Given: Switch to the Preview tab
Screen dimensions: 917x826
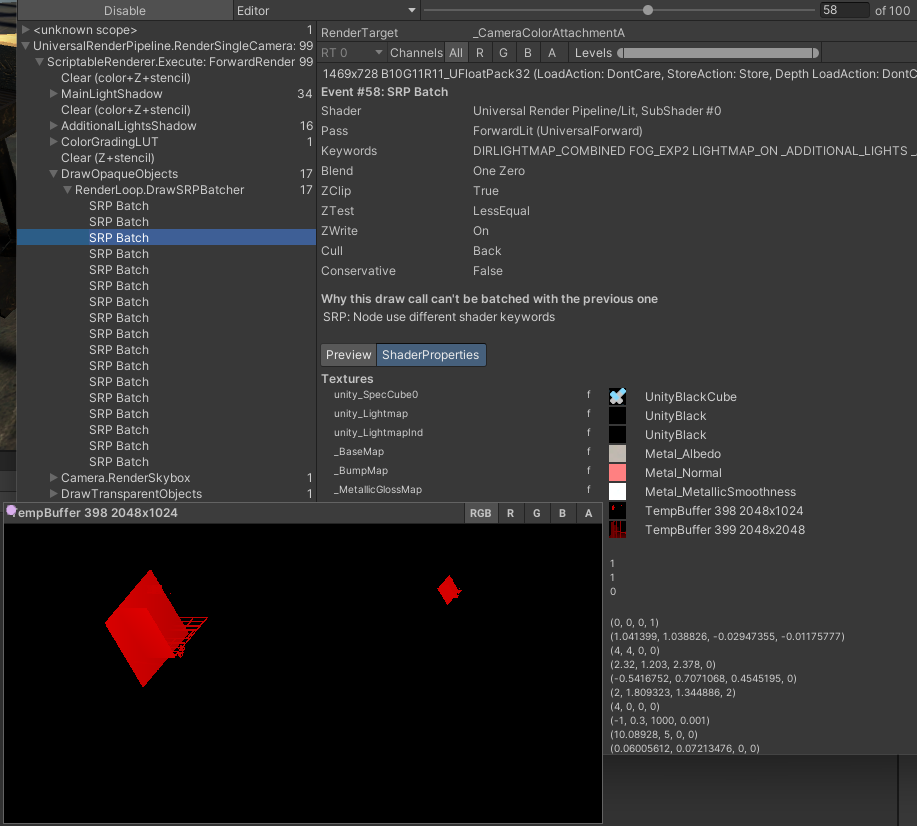Looking at the screenshot, I should (348, 354).
